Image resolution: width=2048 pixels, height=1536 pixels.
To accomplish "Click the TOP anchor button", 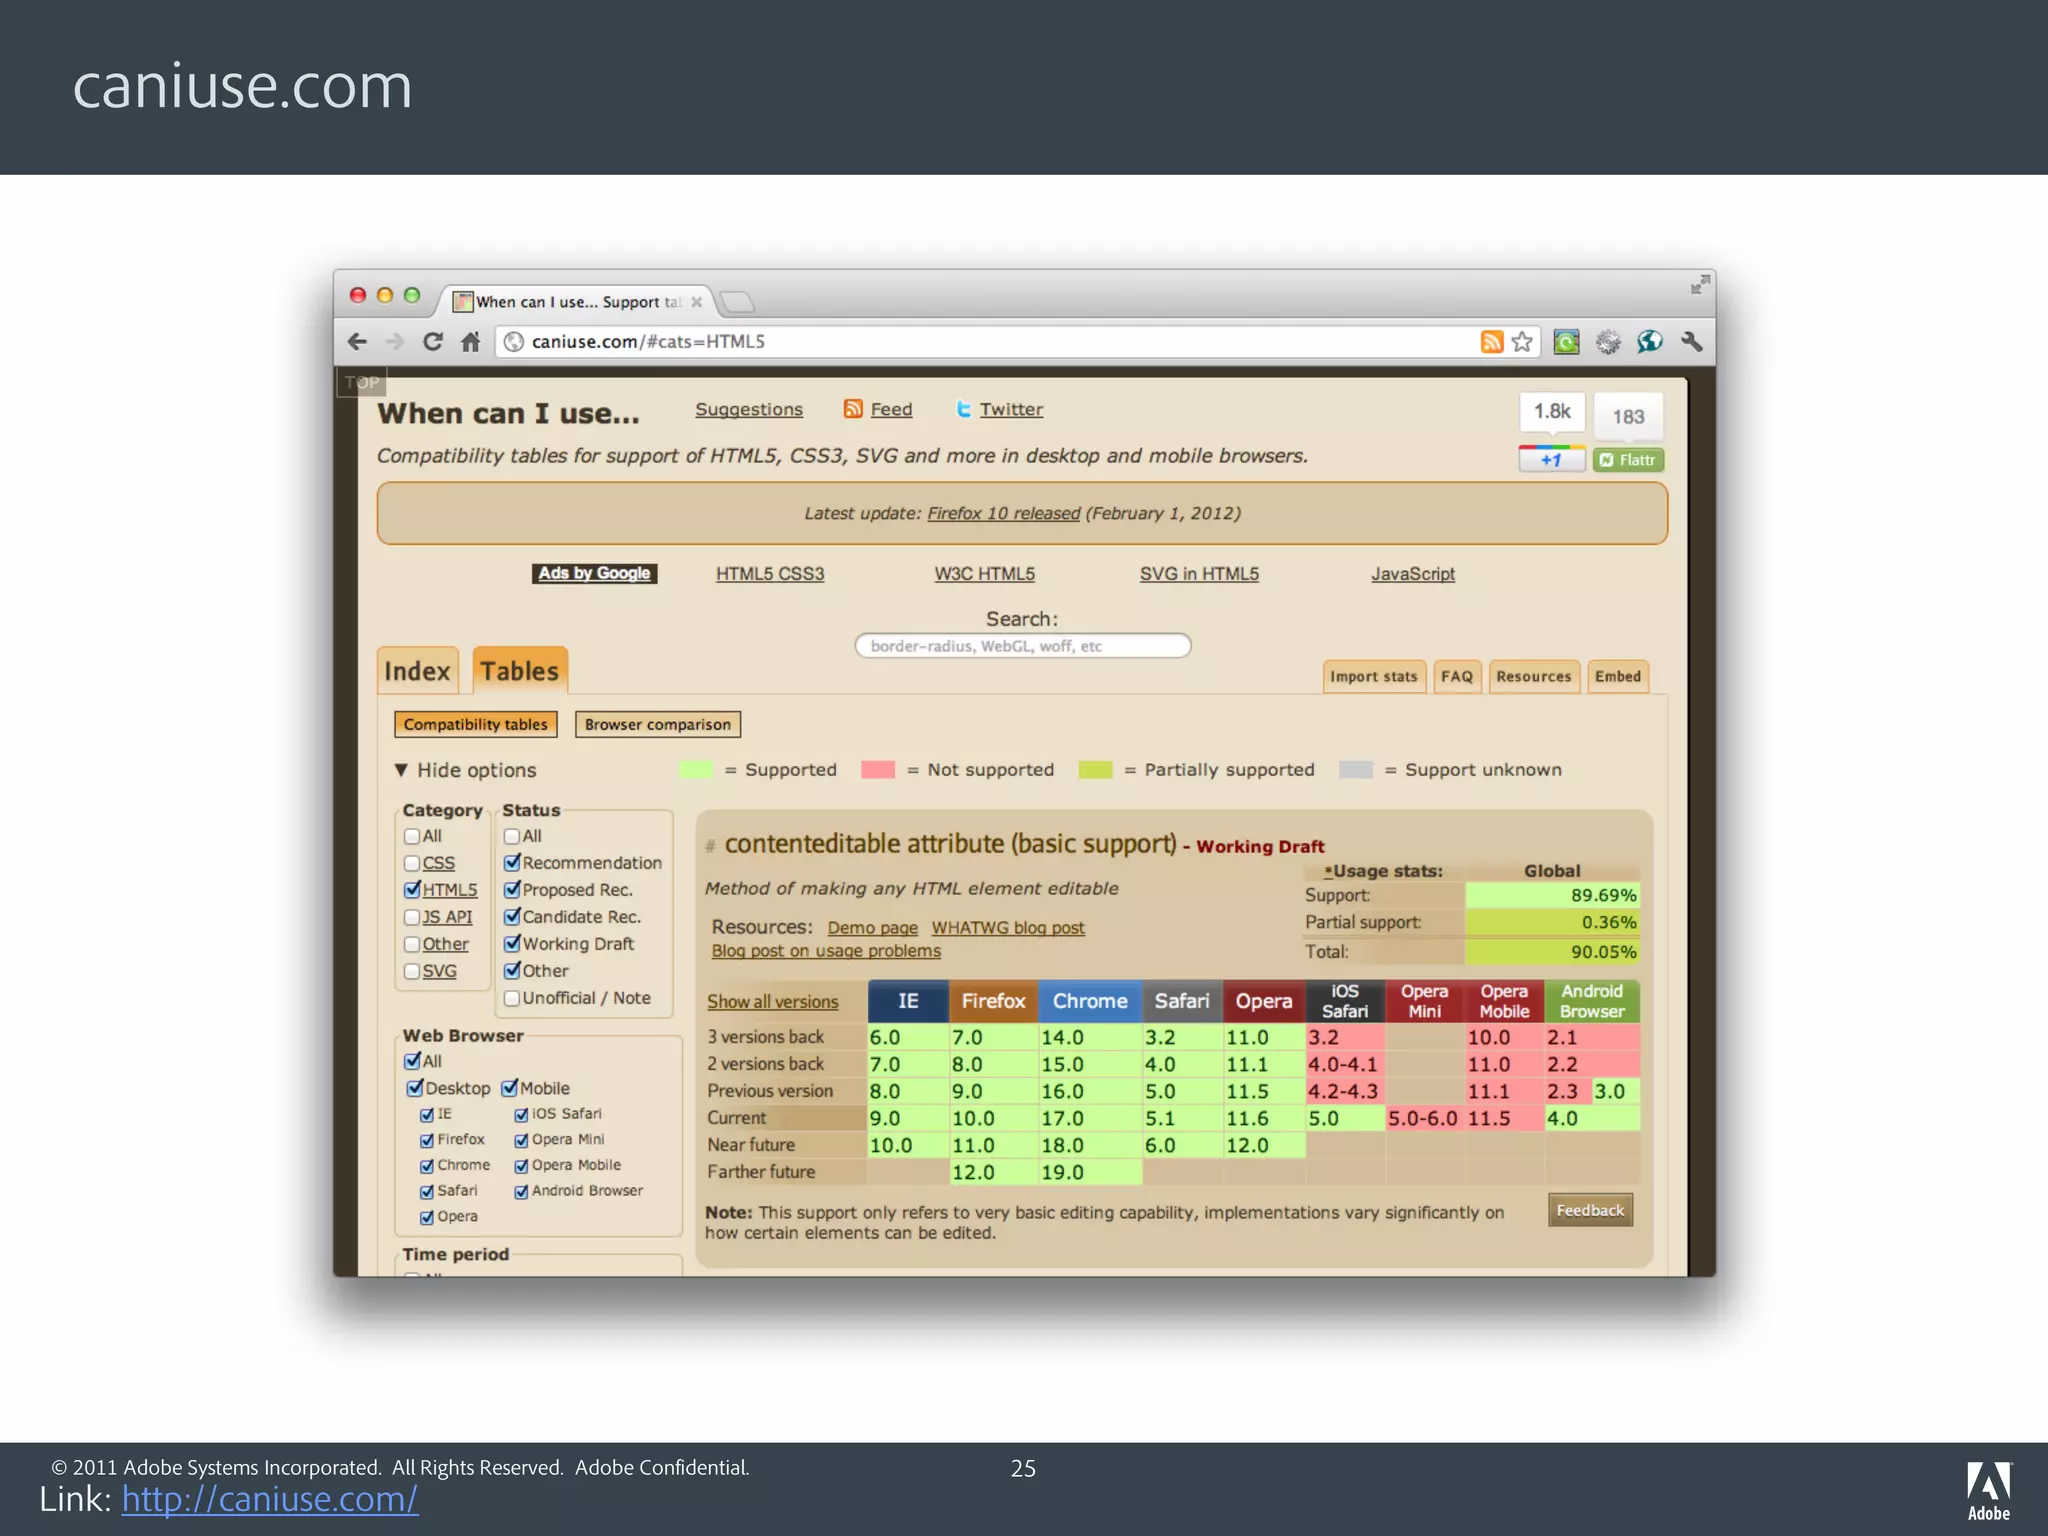I will (362, 383).
